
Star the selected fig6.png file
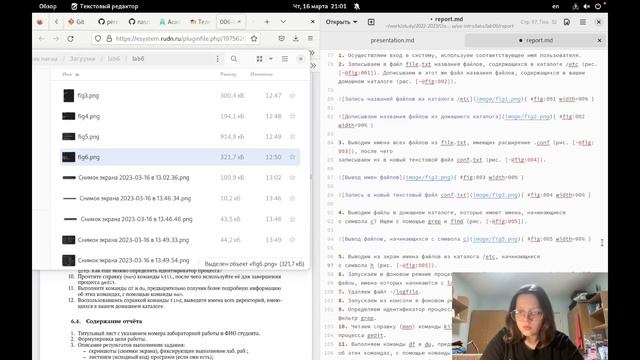coord(292,157)
